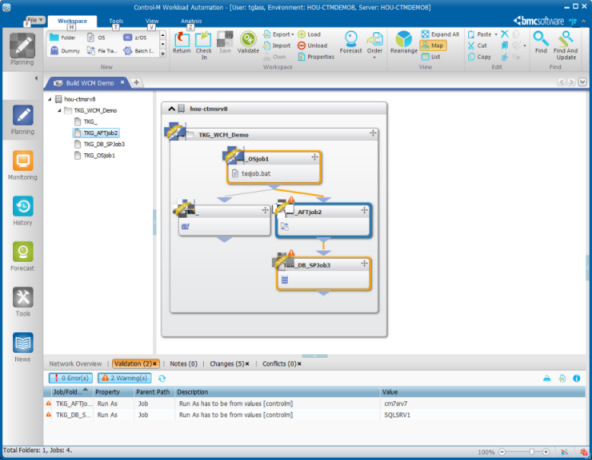
Task: Select the TKG_AFTjo... warning row
Action: (314, 404)
